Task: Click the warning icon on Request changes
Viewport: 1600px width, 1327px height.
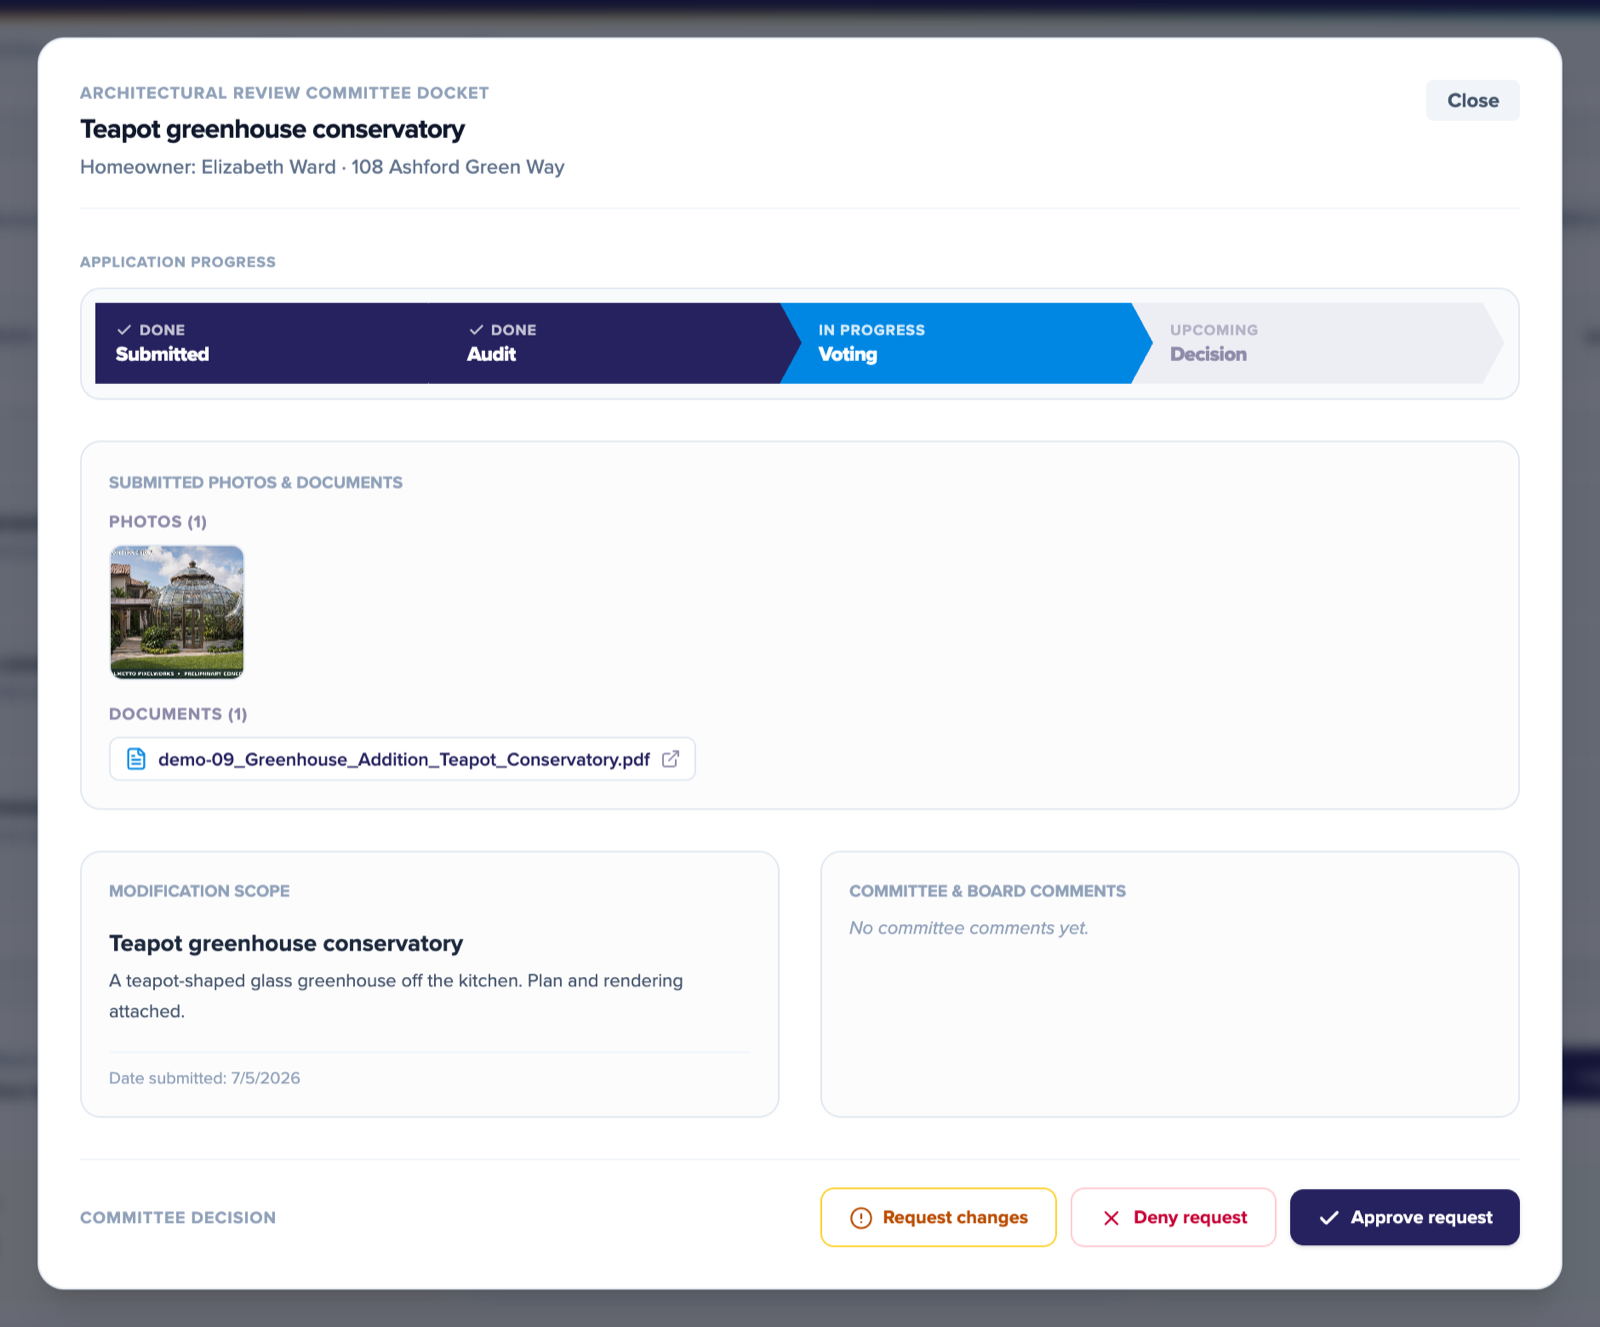Action: pos(860,1217)
